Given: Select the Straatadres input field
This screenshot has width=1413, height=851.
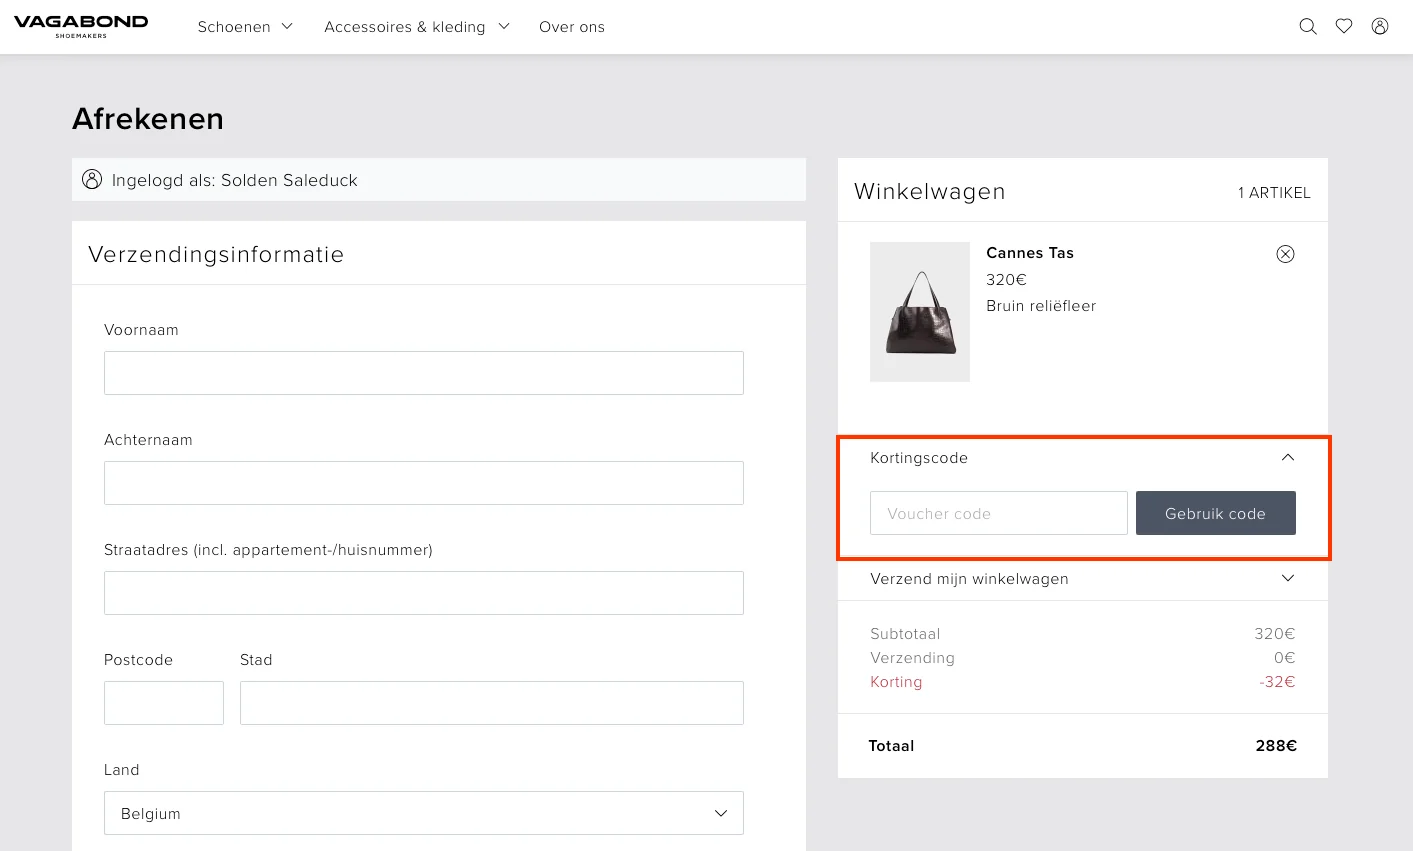Looking at the screenshot, I should pos(424,593).
